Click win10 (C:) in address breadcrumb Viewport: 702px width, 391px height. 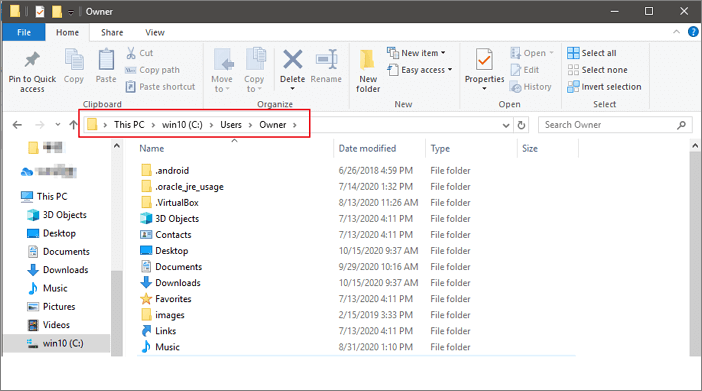pos(182,125)
